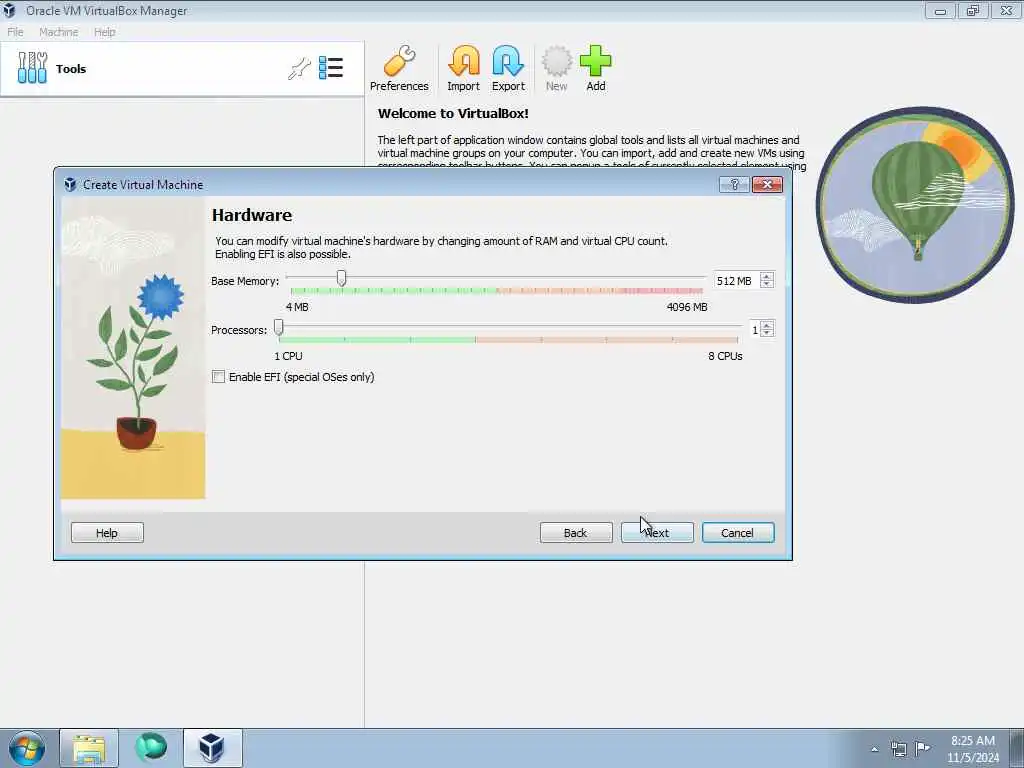
Task: Click the Processors slider handle
Action: [x=279, y=327]
